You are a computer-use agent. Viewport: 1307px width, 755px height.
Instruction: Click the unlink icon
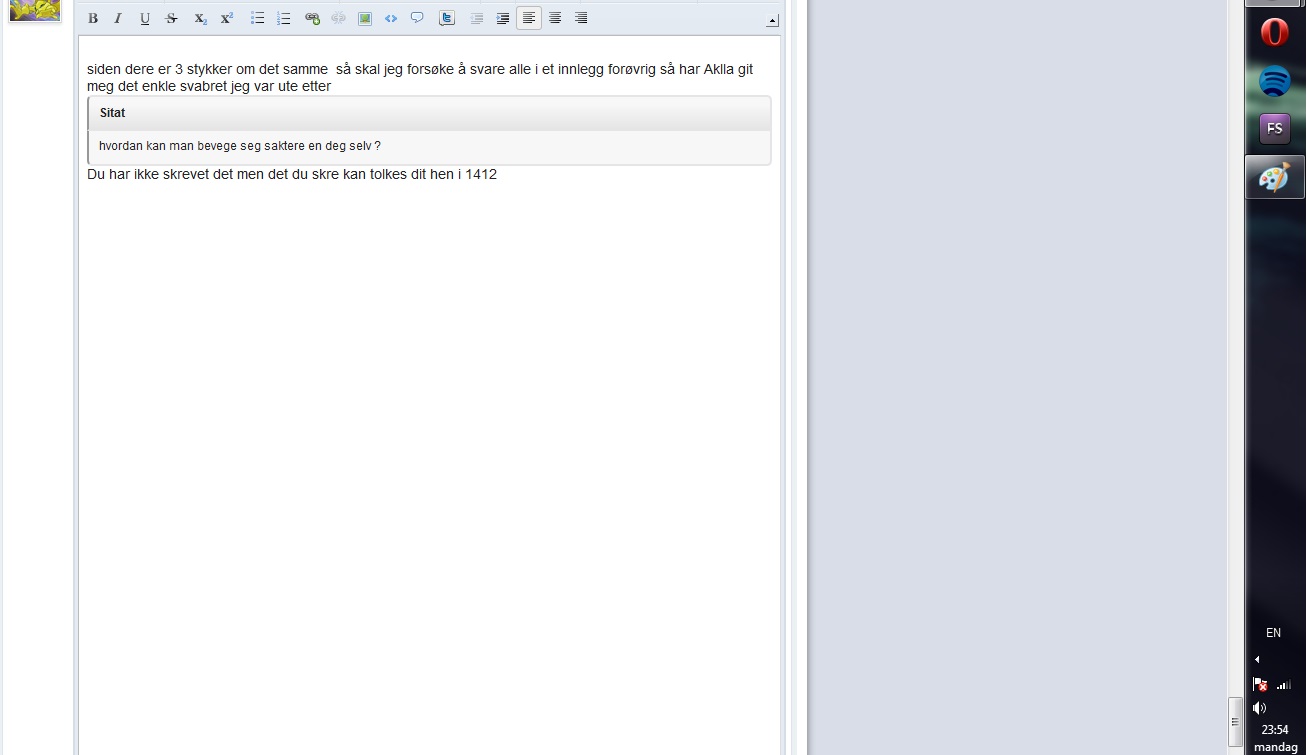tap(339, 19)
